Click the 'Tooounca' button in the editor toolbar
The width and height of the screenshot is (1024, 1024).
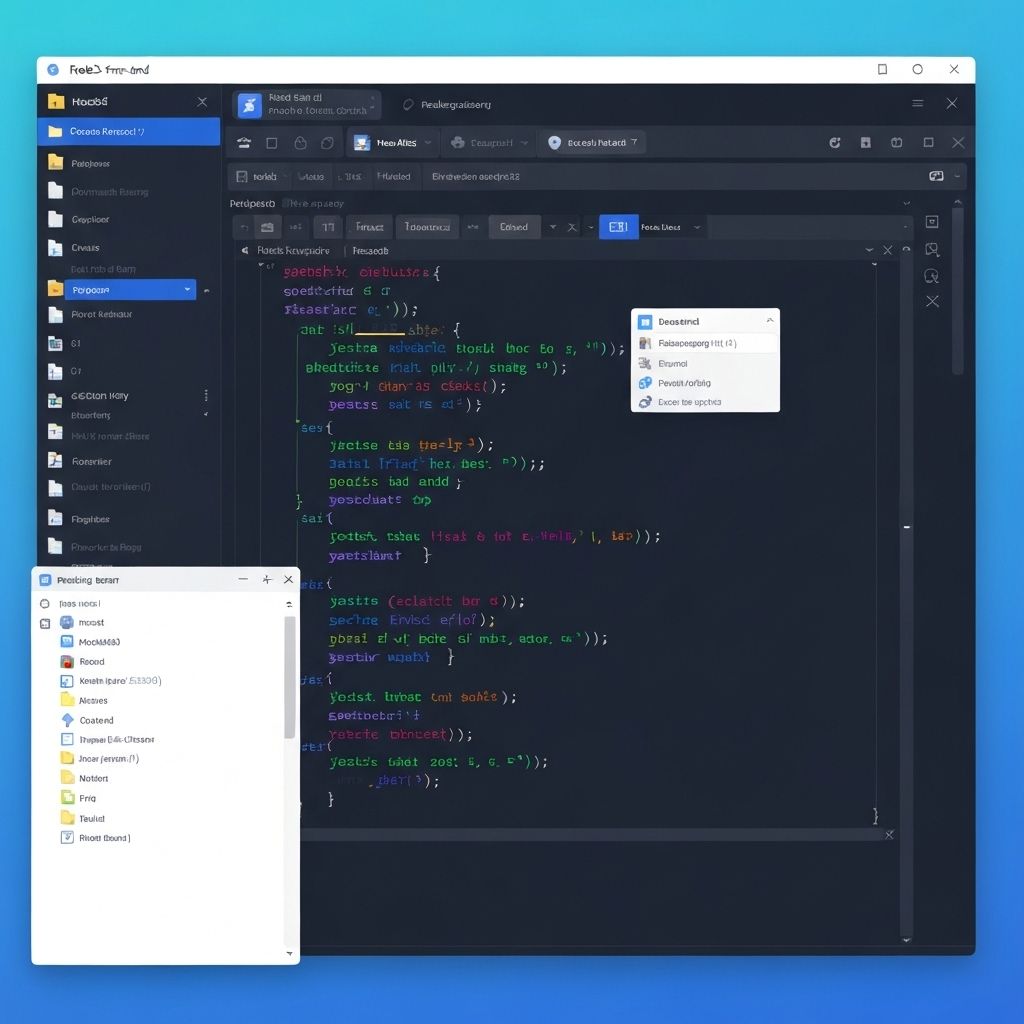pos(427,227)
